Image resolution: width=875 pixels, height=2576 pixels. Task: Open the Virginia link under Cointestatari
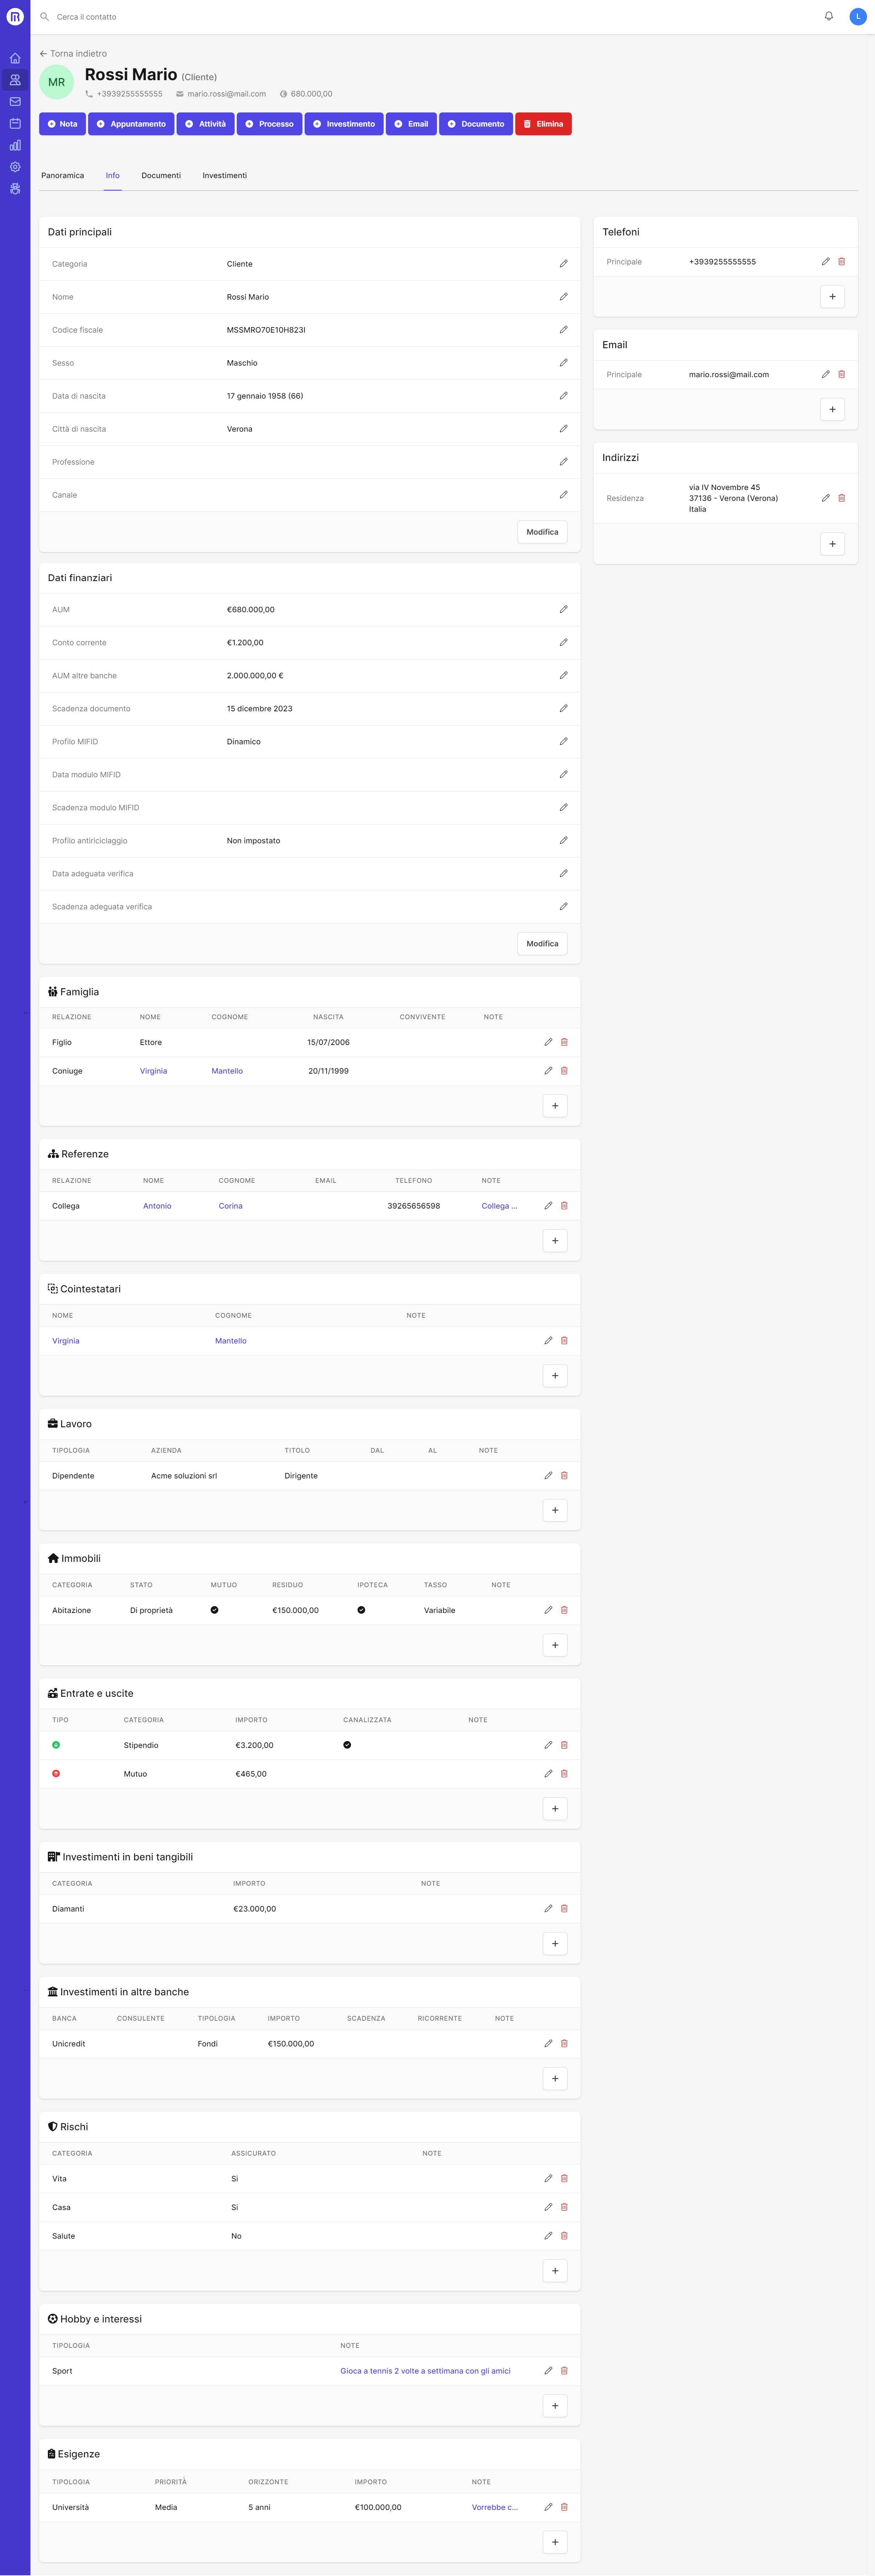coord(66,1341)
